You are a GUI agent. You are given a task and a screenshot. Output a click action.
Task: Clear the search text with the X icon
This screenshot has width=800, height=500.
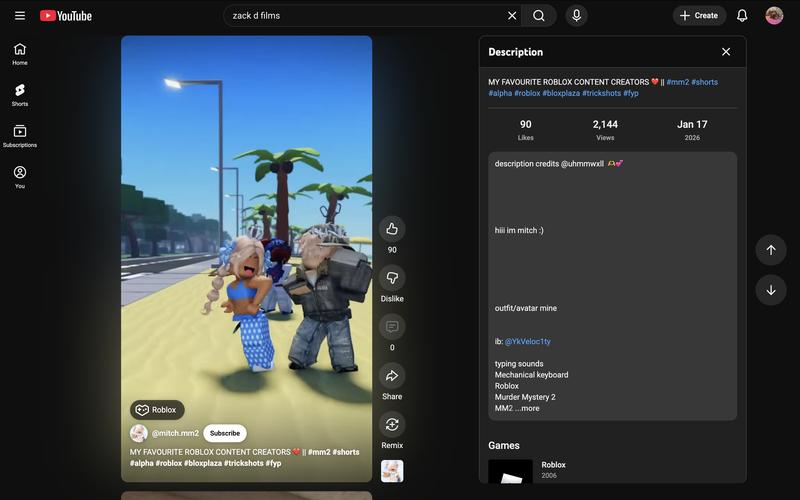[512, 16]
